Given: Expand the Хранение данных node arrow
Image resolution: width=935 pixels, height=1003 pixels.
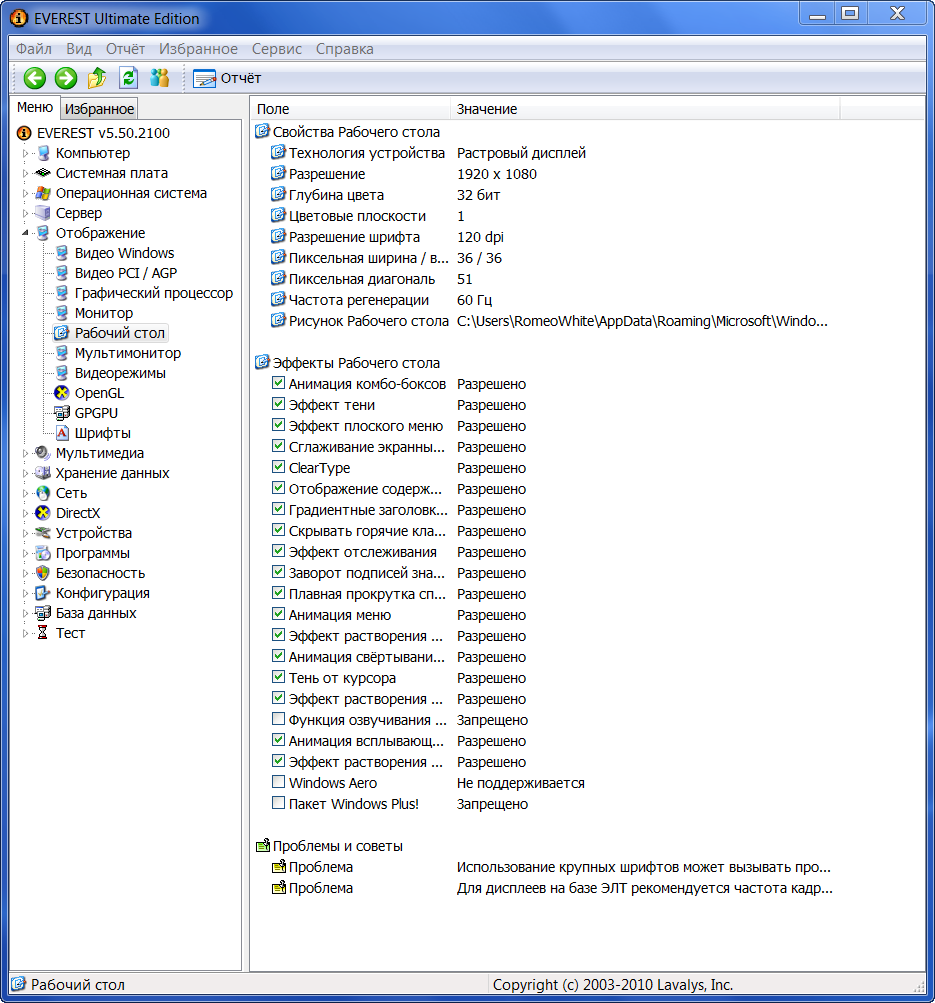Looking at the screenshot, I should point(26,473).
